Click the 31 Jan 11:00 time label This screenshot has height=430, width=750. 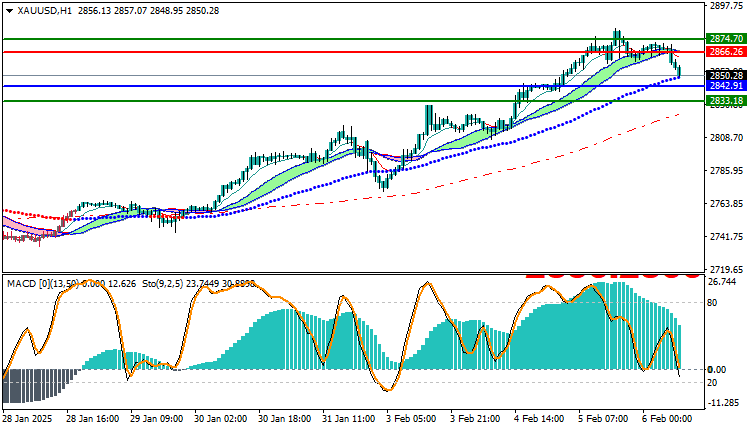click(349, 419)
